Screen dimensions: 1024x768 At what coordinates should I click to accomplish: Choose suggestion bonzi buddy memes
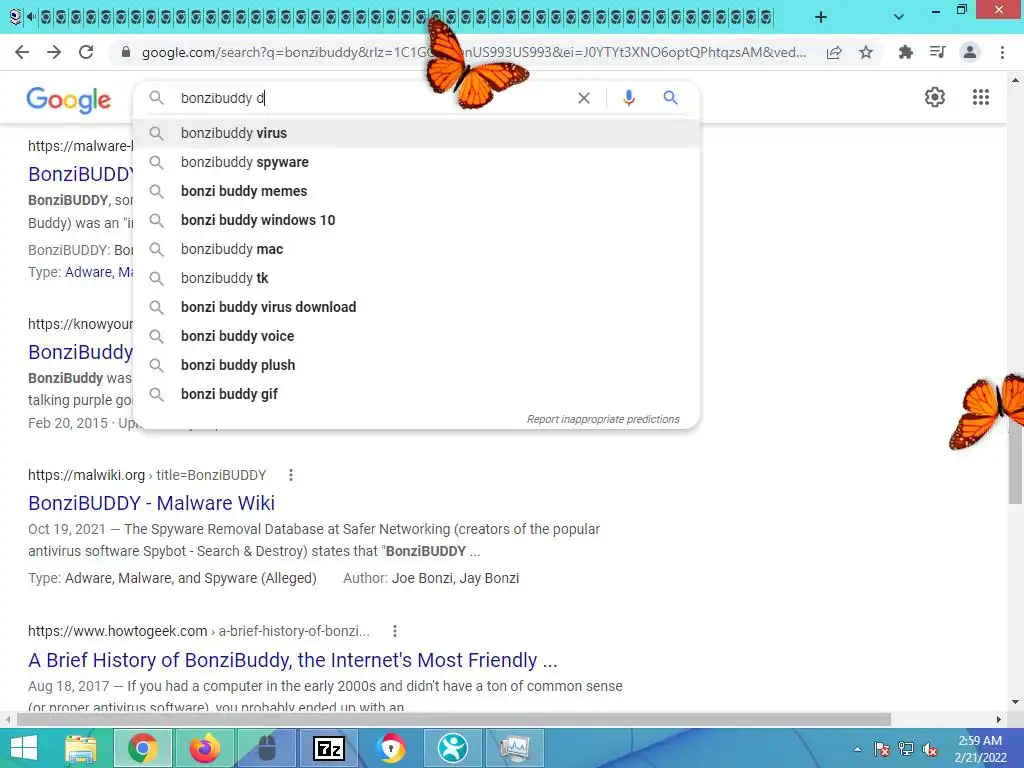[x=417, y=191]
